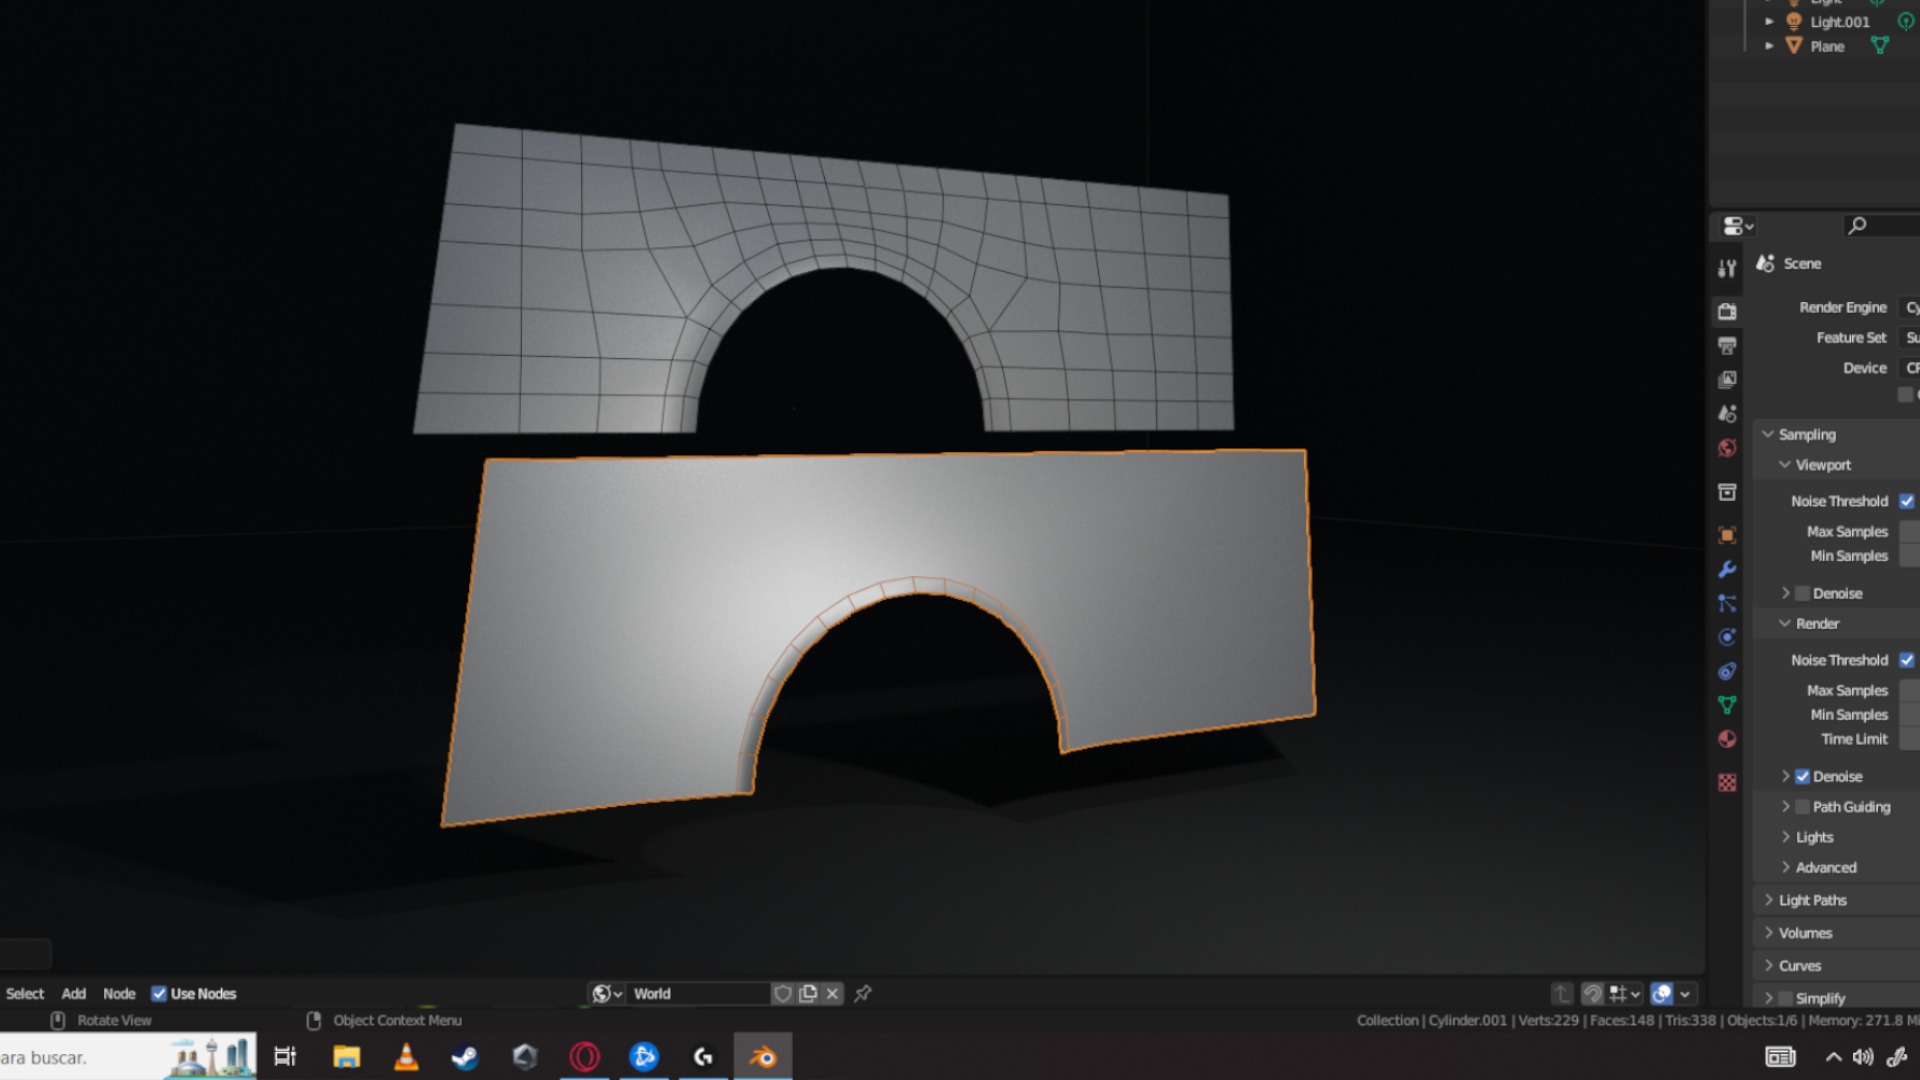The width and height of the screenshot is (1920, 1080).
Task: Open the World properties tab
Action: (1727, 448)
